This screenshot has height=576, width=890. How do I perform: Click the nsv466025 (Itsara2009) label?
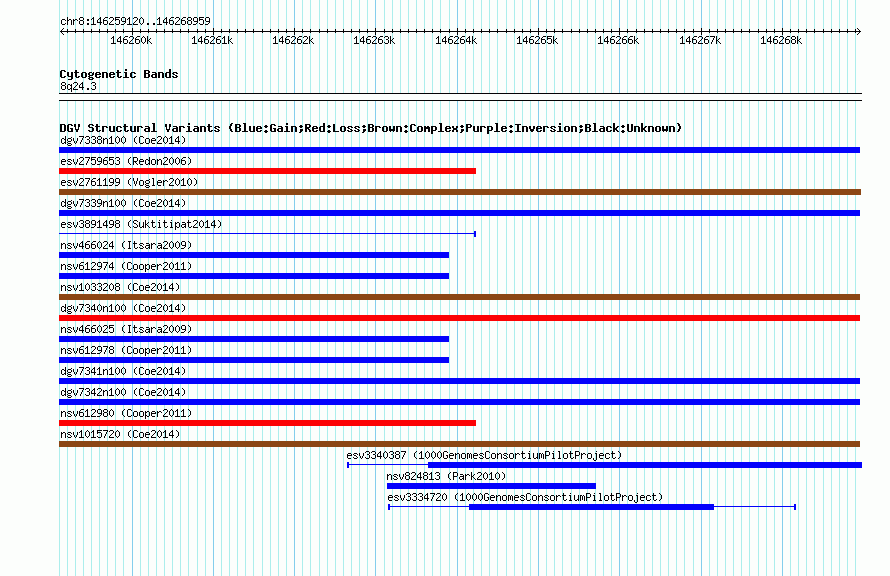[x=126, y=329]
